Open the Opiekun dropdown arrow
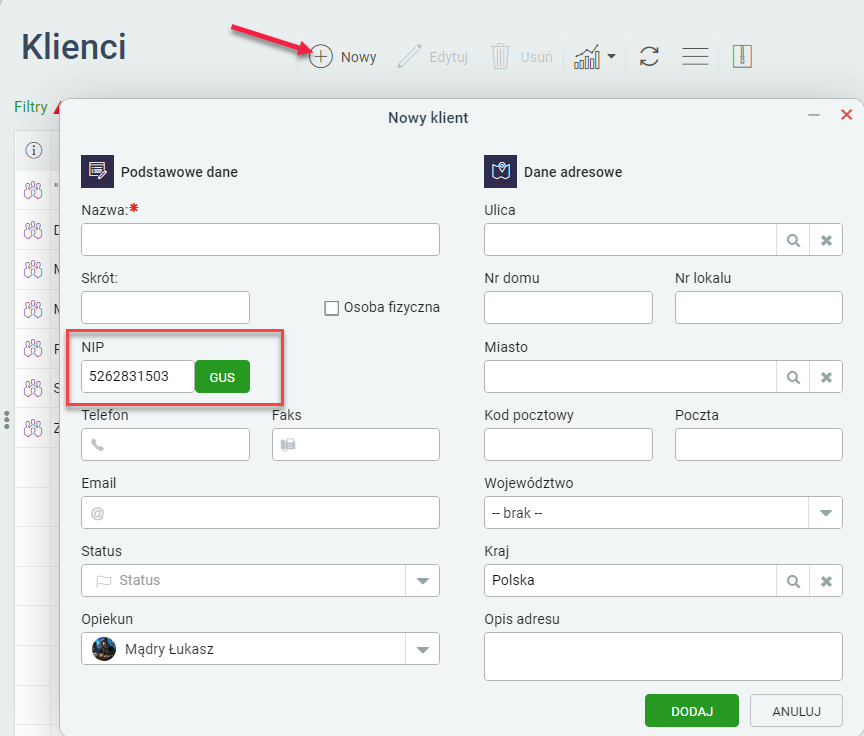This screenshot has width=864, height=736. click(423, 650)
